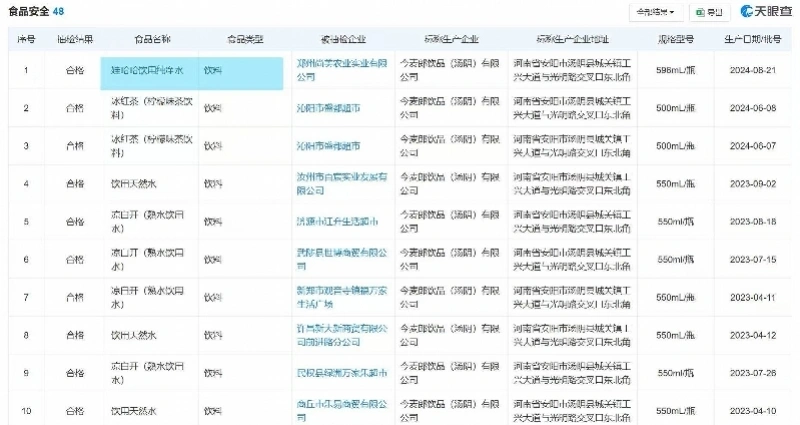Open the 汝州市 company link in row 4
800x425 pixels.
(x=342, y=184)
